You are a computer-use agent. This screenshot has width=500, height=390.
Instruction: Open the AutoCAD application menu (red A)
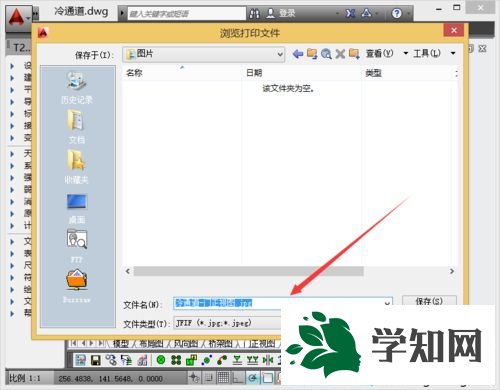point(17,17)
